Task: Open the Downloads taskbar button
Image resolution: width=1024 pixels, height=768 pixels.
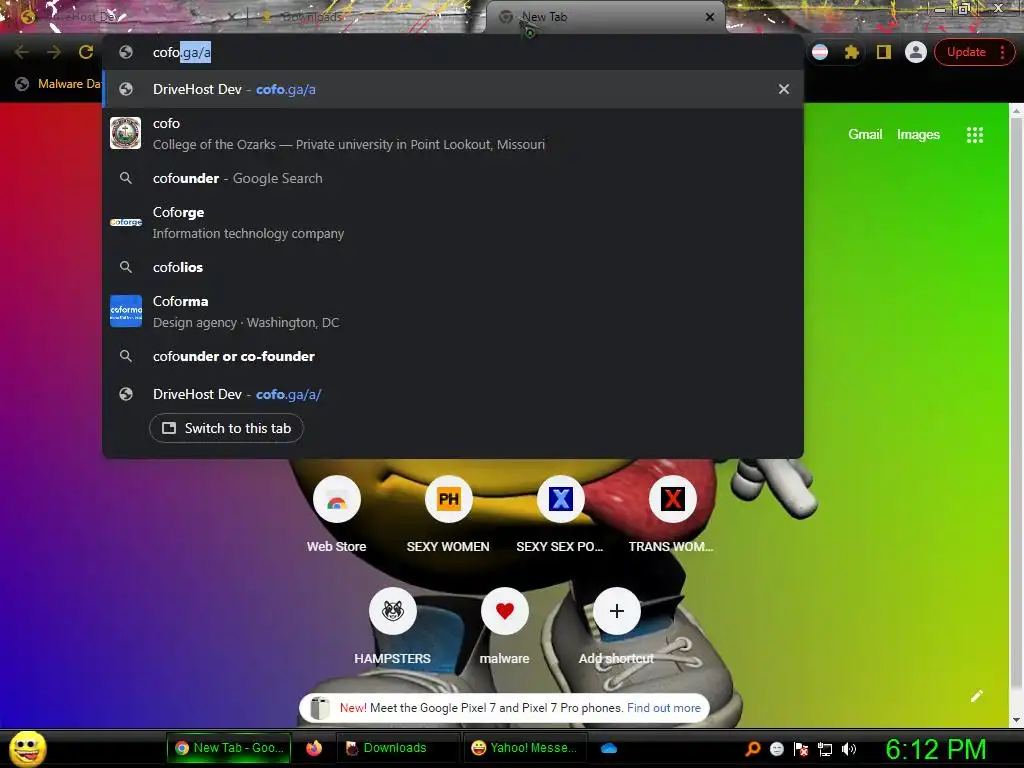Action: (396, 748)
